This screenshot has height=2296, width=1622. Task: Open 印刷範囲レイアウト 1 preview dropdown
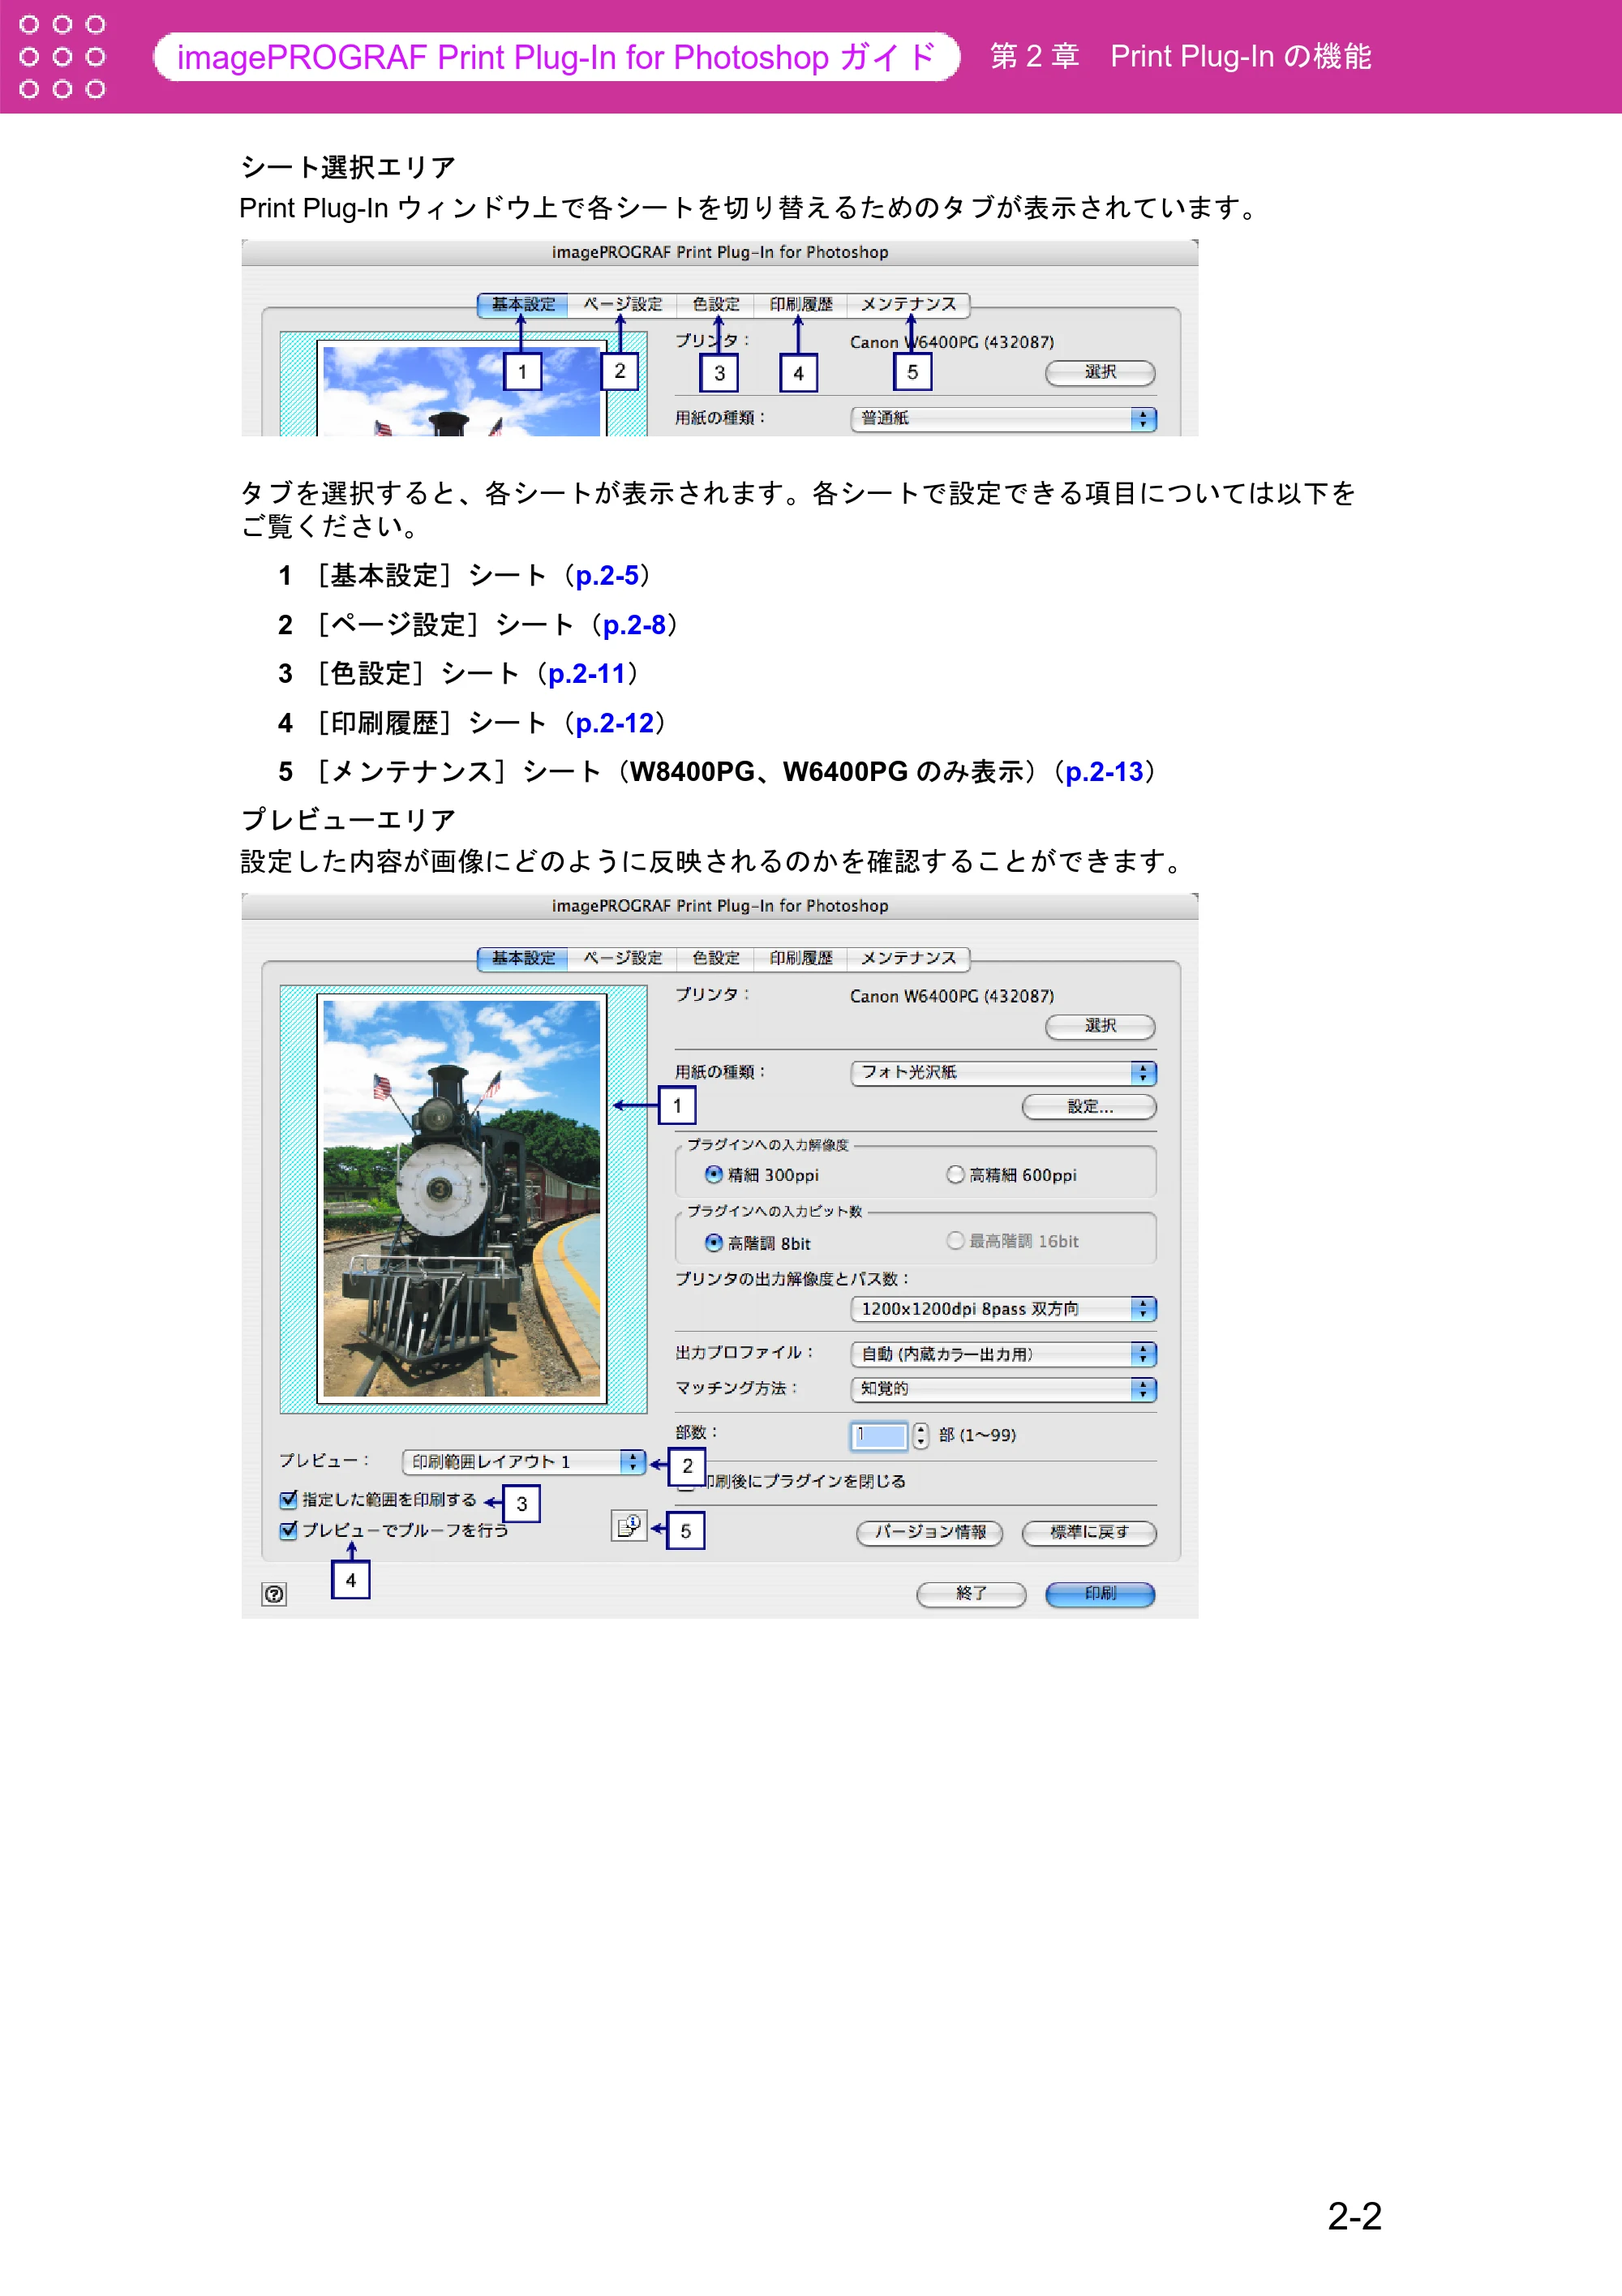(523, 1461)
